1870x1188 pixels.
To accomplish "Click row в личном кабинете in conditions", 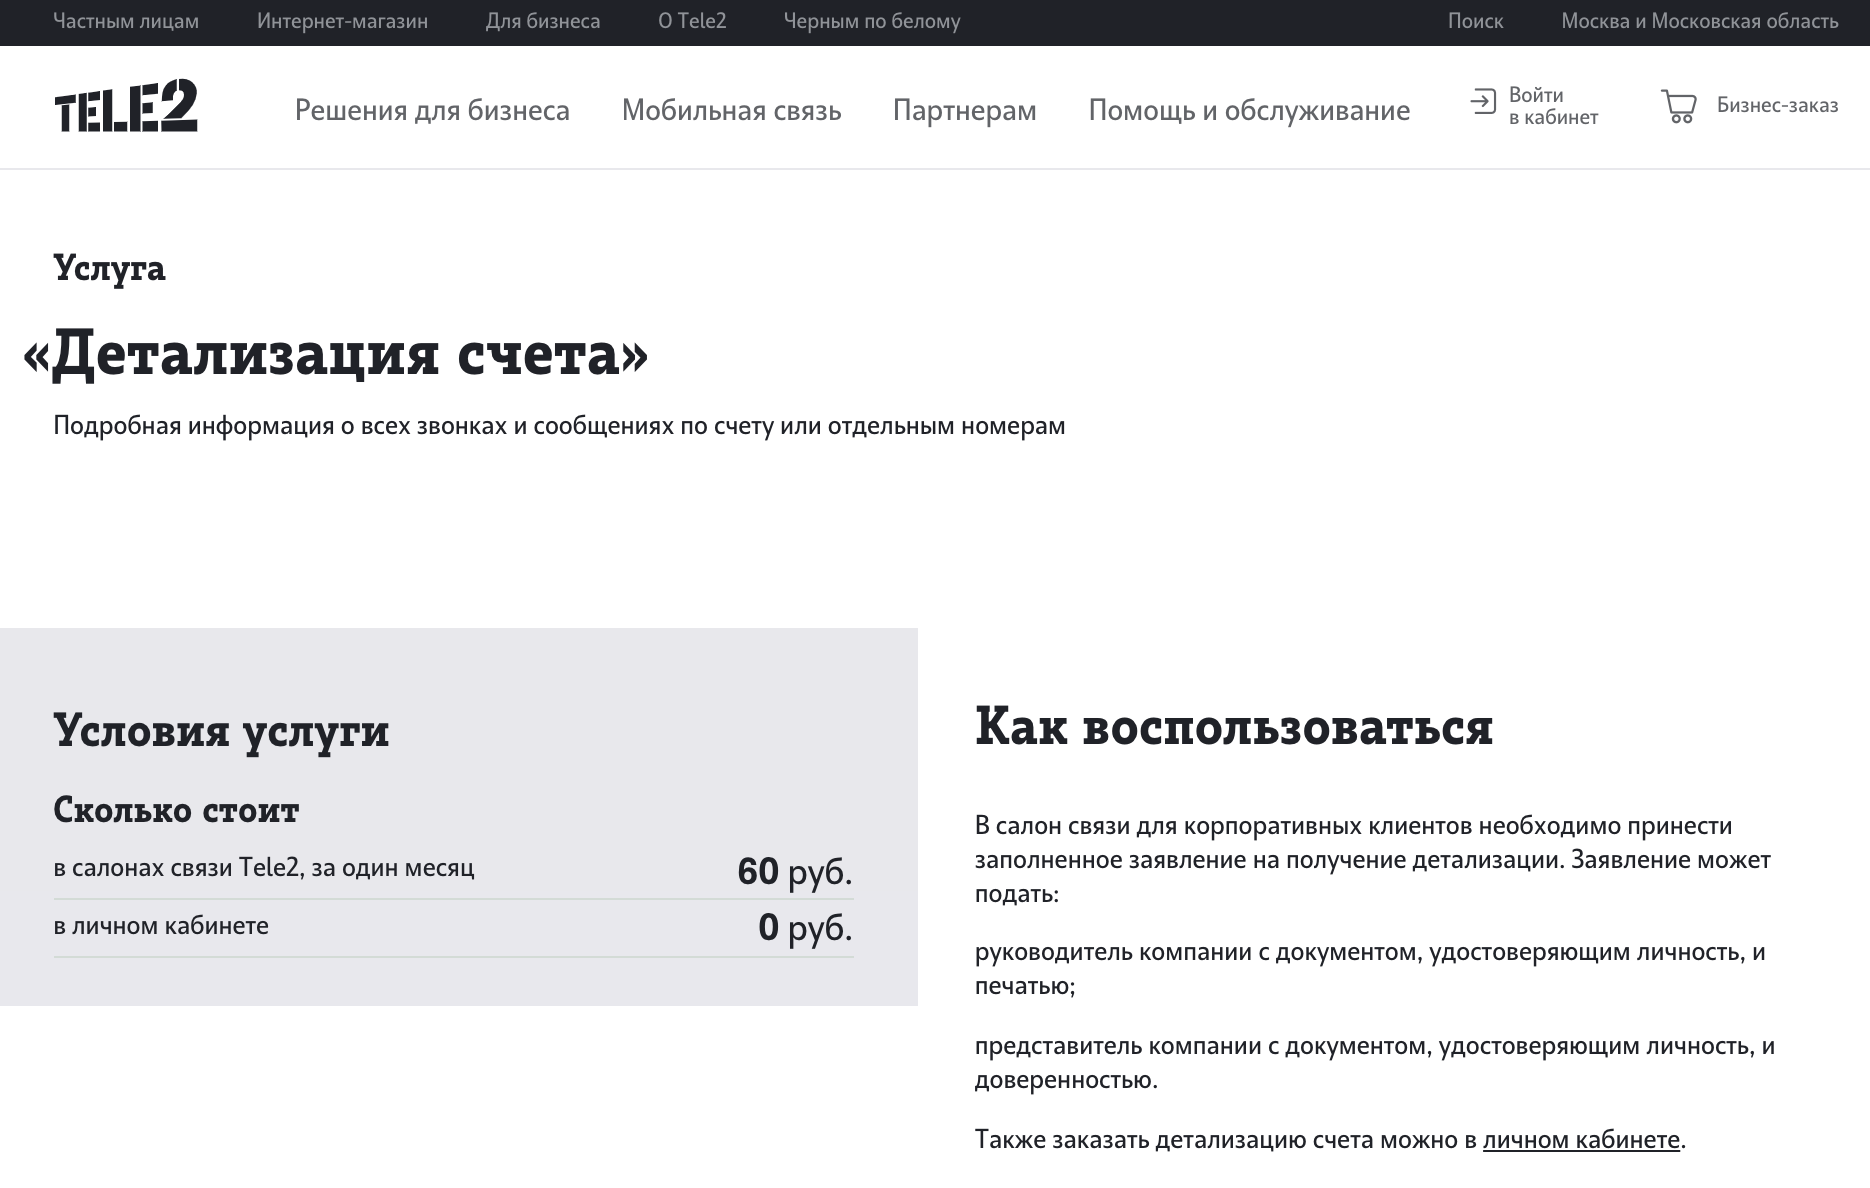I will [453, 927].
